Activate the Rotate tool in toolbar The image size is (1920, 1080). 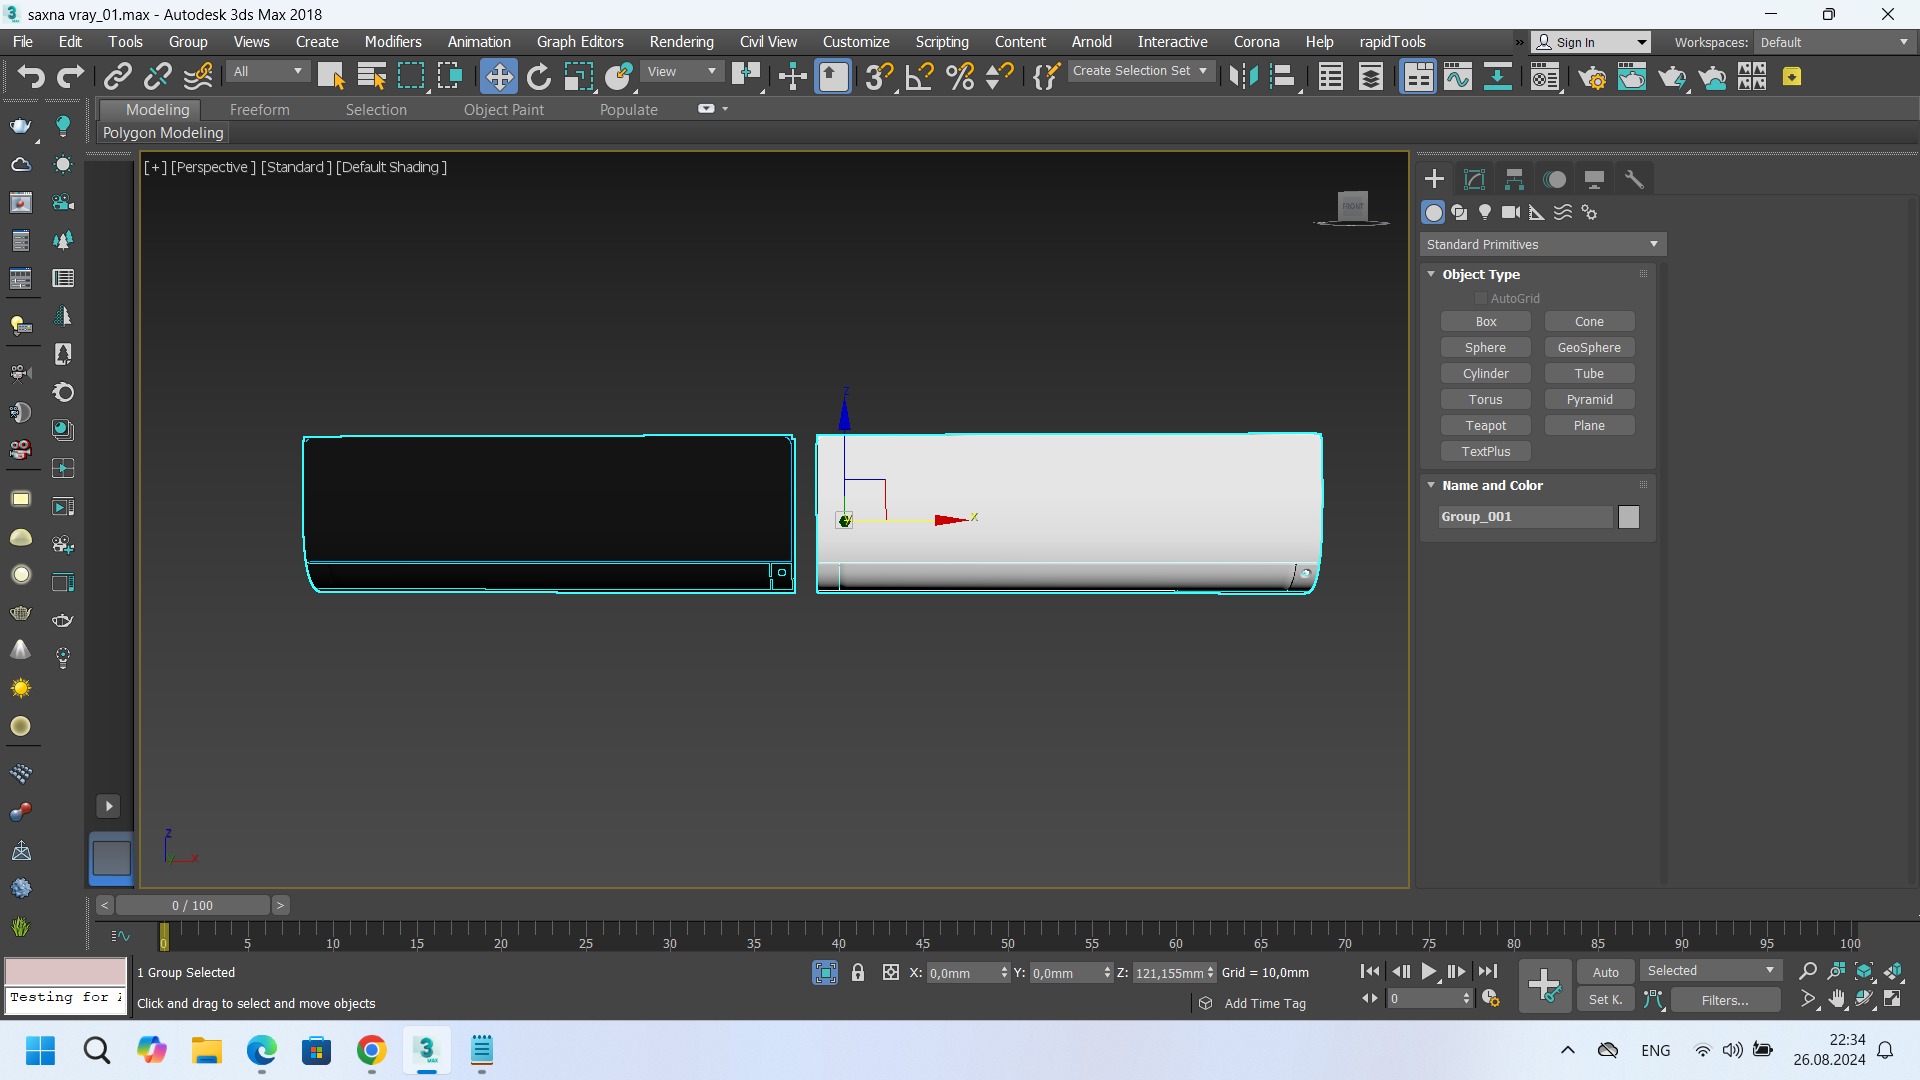[539, 77]
